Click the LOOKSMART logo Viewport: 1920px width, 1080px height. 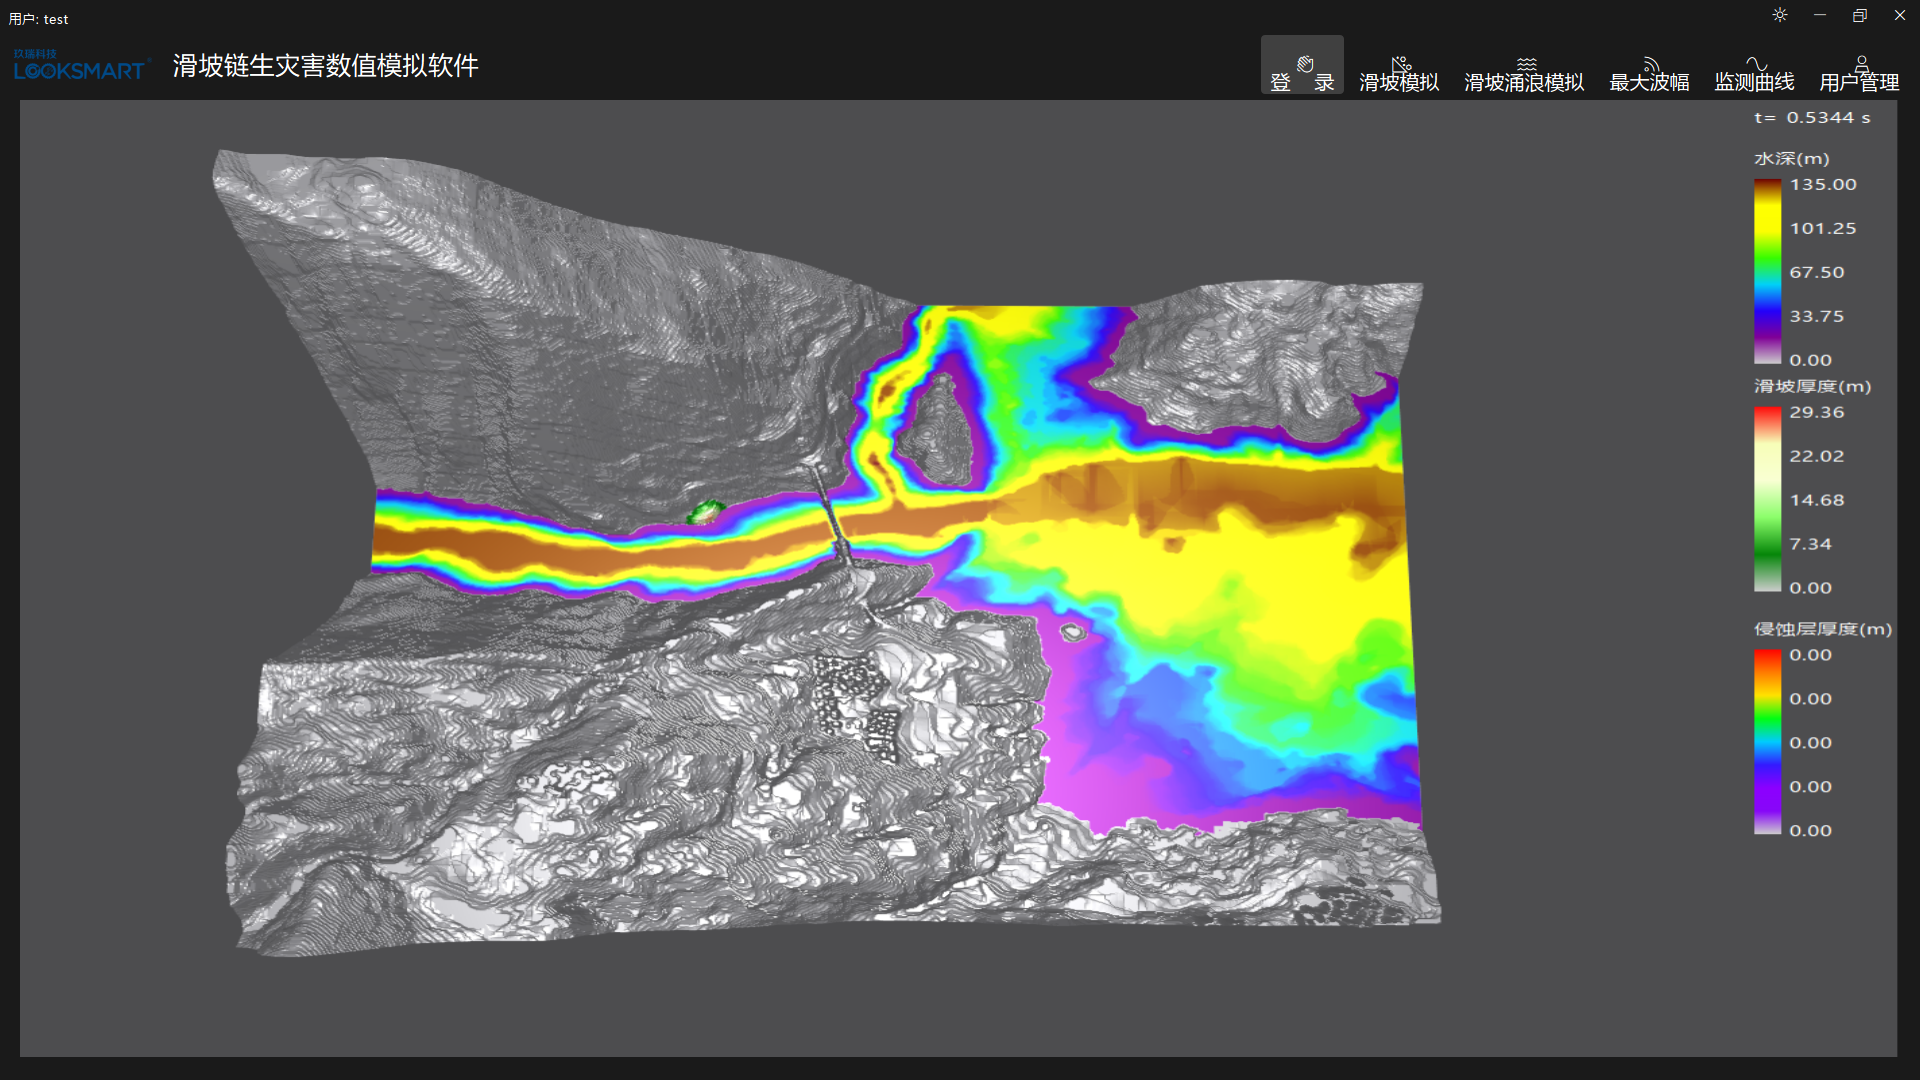coord(80,67)
